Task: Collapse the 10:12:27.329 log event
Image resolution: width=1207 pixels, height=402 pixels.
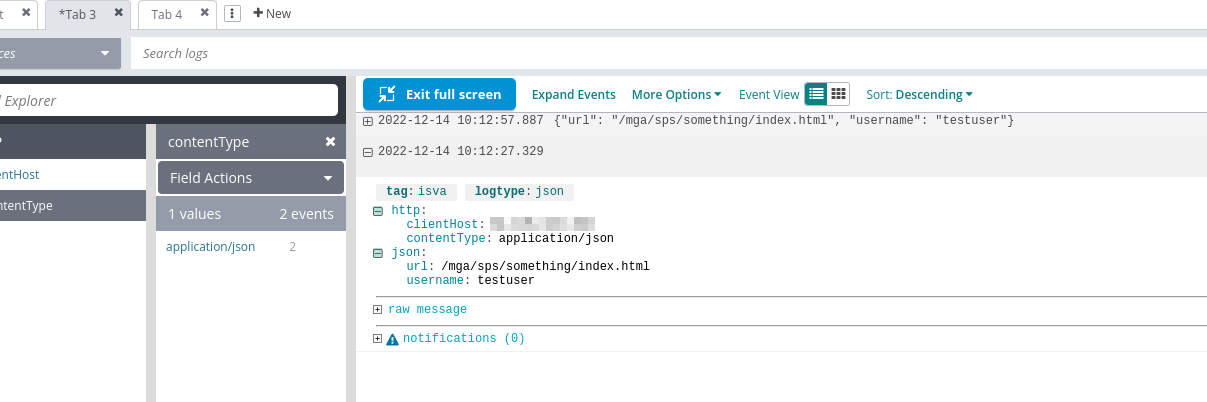Action: click(x=368, y=152)
